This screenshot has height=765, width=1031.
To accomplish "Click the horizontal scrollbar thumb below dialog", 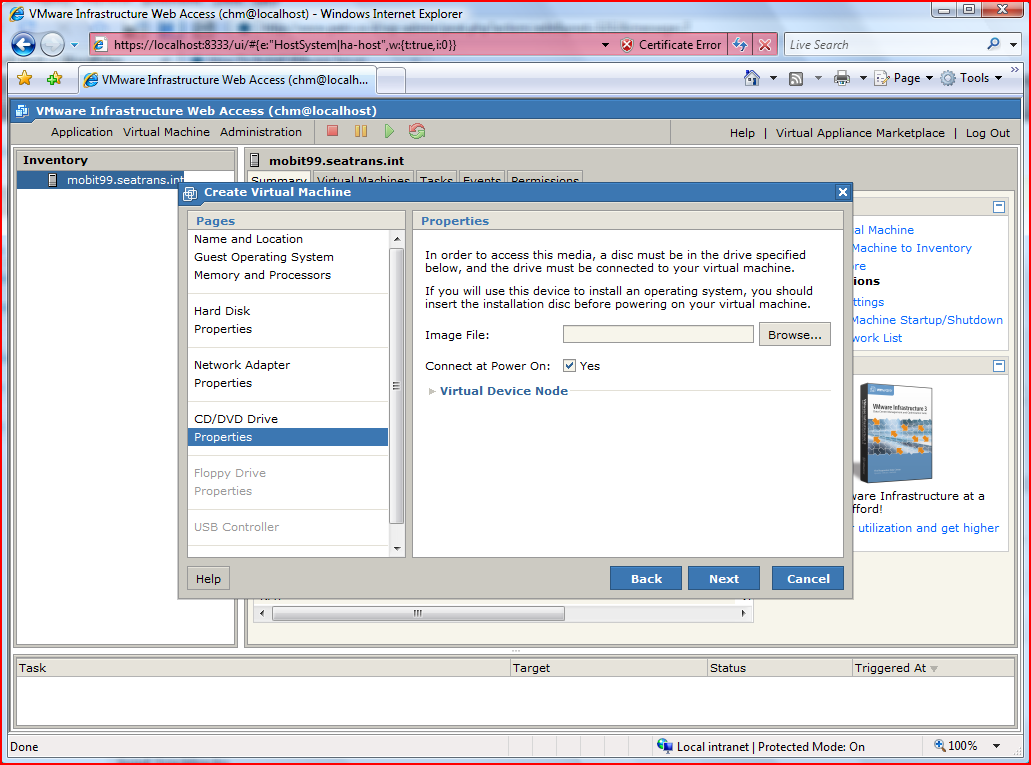I will [x=418, y=613].
